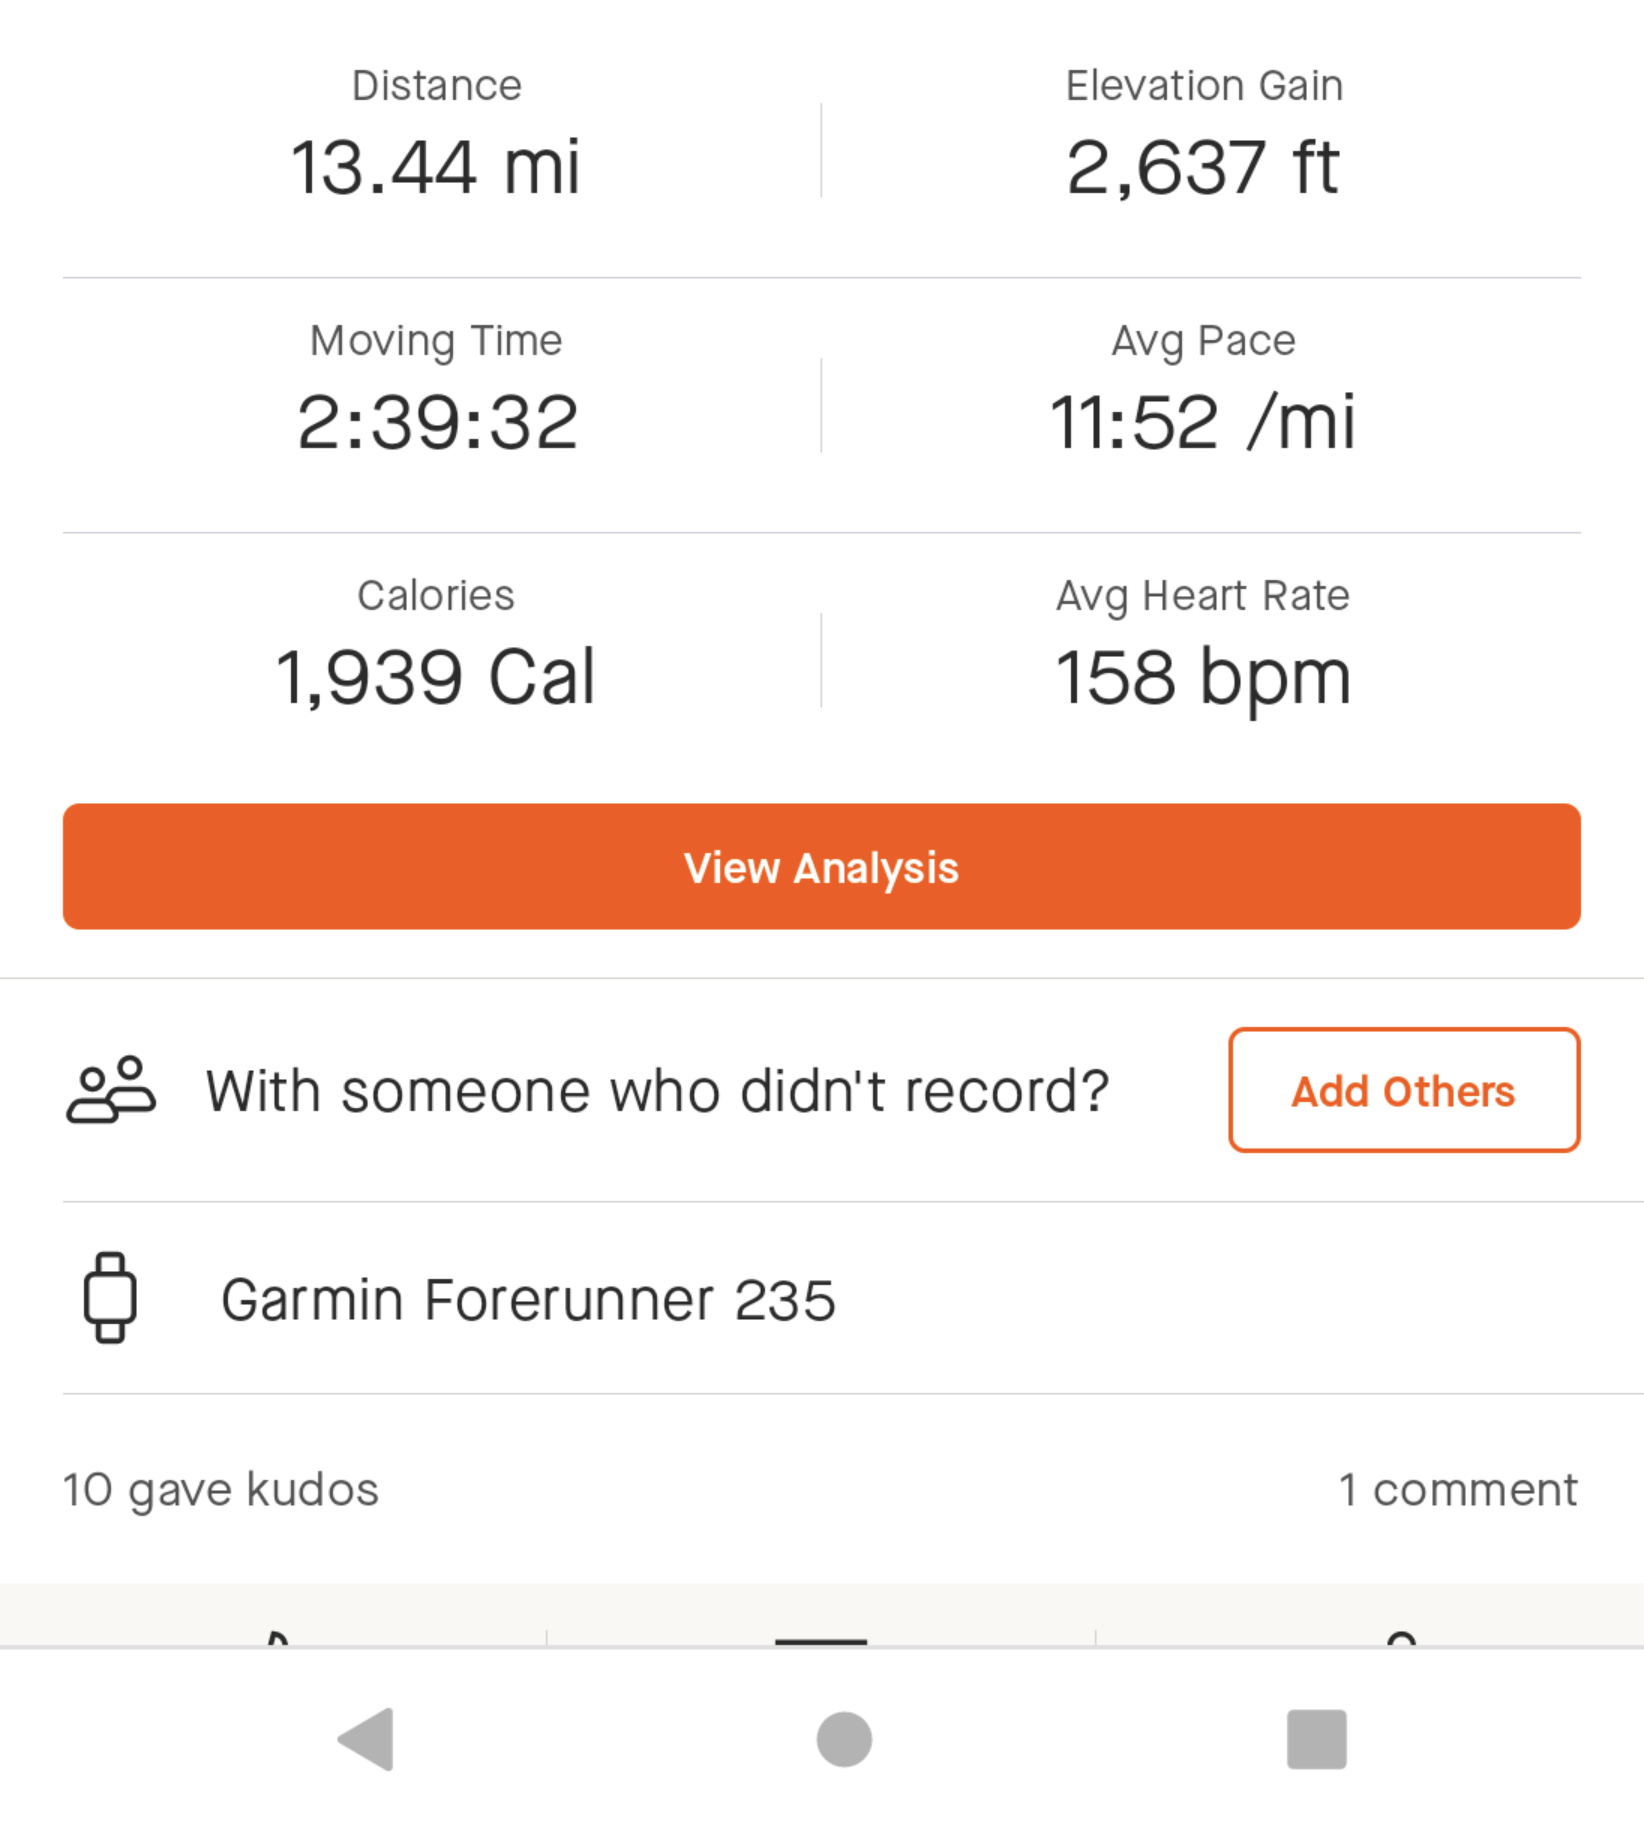Tap the Android home circle button
The image size is (1644, 1834).
[844, 1739]
